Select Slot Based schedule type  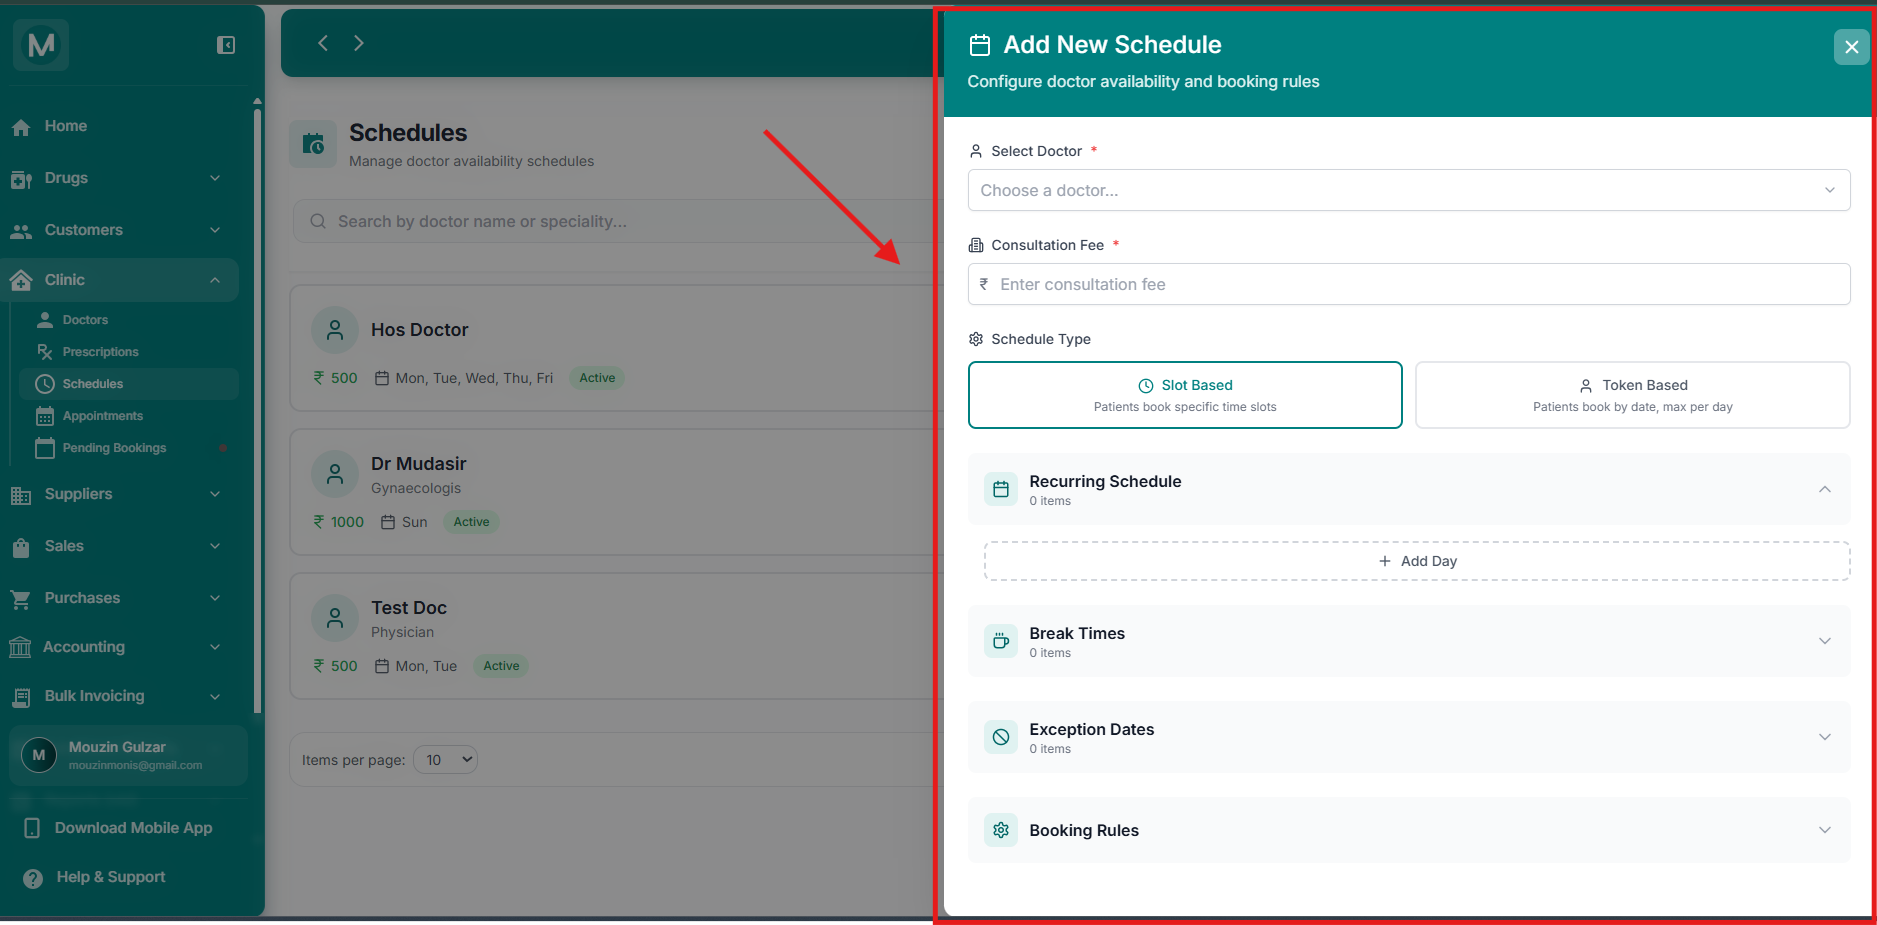click(1185, 395)
